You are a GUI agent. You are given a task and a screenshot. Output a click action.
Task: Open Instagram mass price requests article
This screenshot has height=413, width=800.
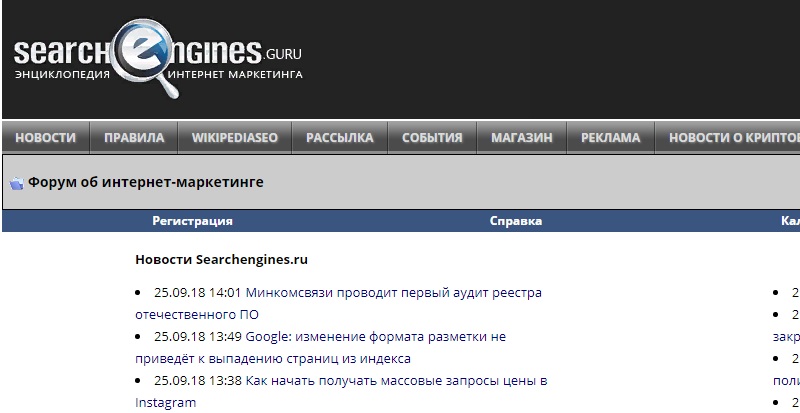(x=341, y=392)
